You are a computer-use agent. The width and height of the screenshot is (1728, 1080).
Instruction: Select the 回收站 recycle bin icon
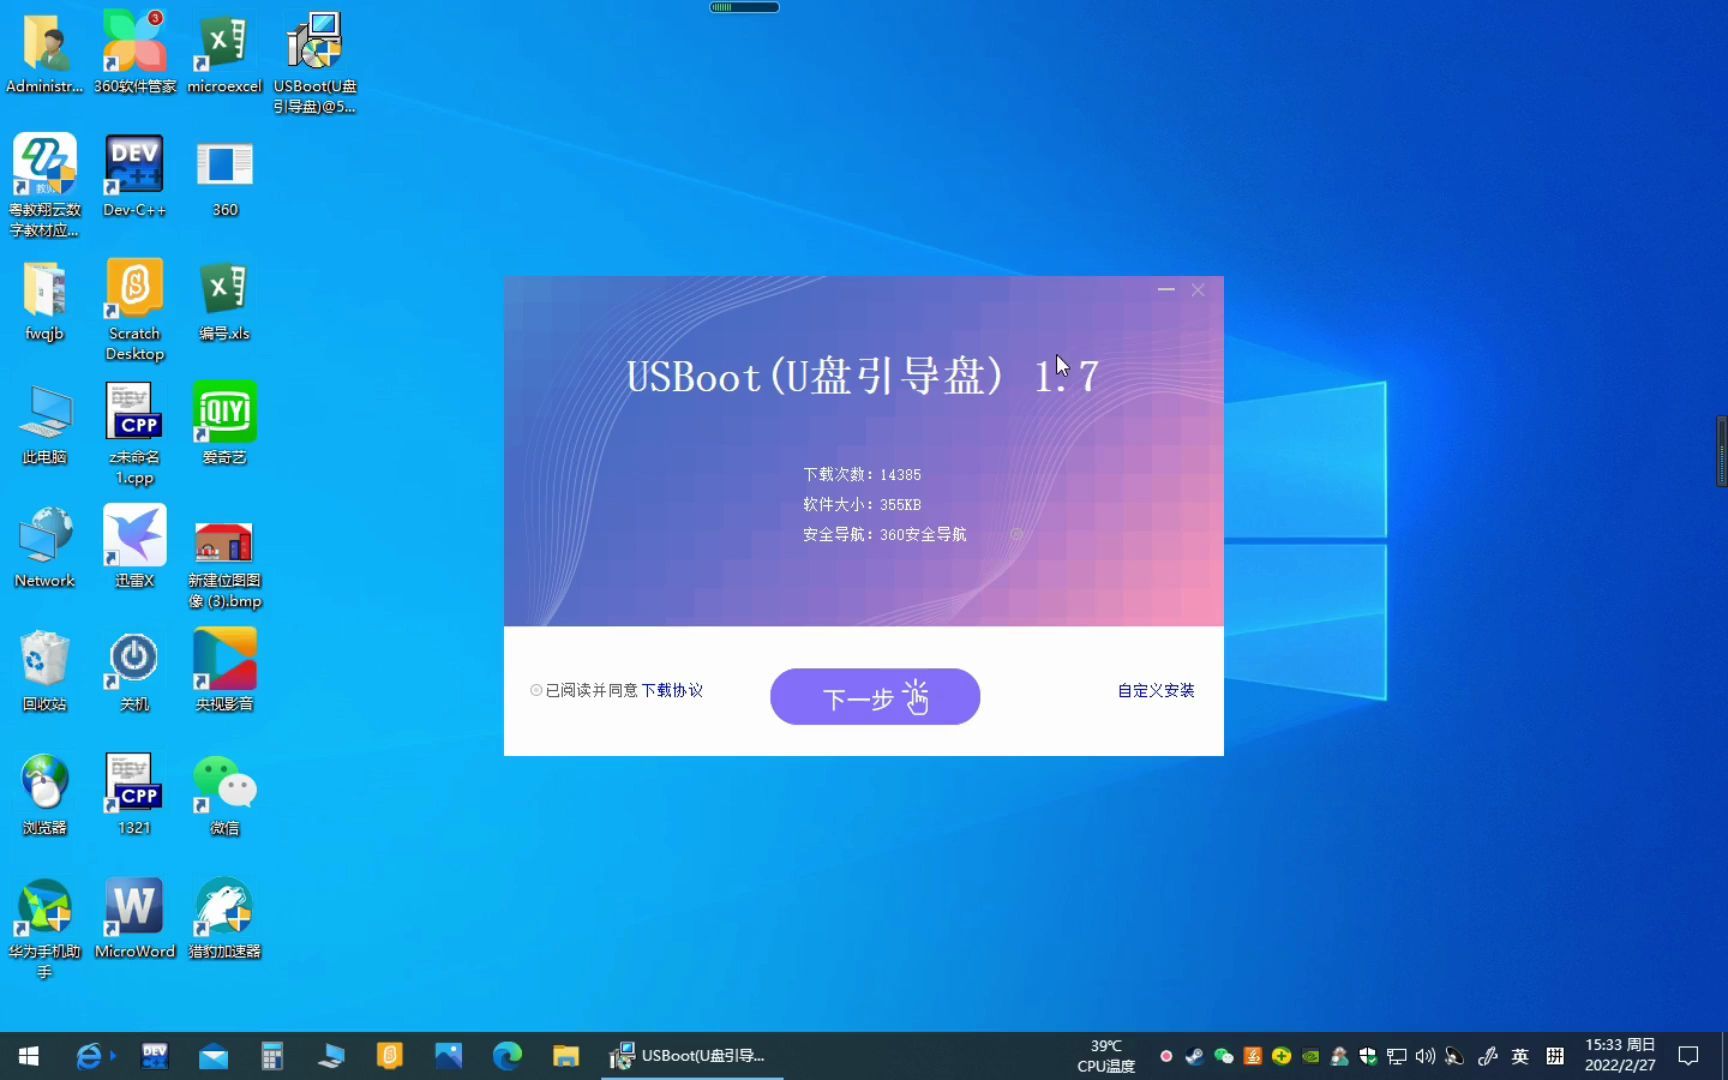point(45,671)
